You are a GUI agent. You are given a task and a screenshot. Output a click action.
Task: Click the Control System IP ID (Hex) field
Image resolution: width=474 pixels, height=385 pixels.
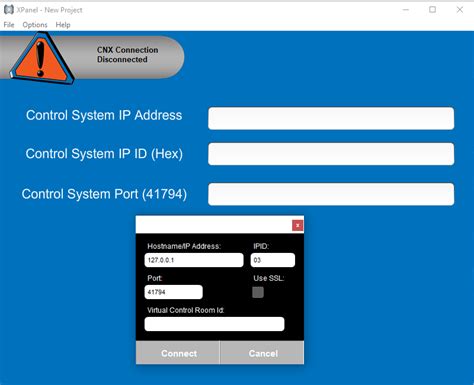pos(331,154)
